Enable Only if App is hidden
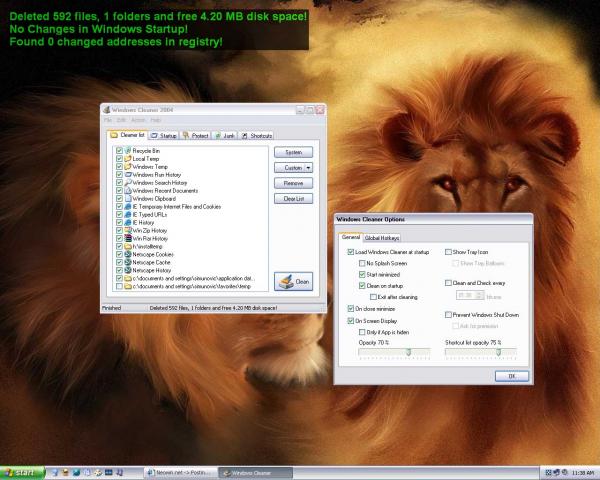 click(x=362, y=332)
